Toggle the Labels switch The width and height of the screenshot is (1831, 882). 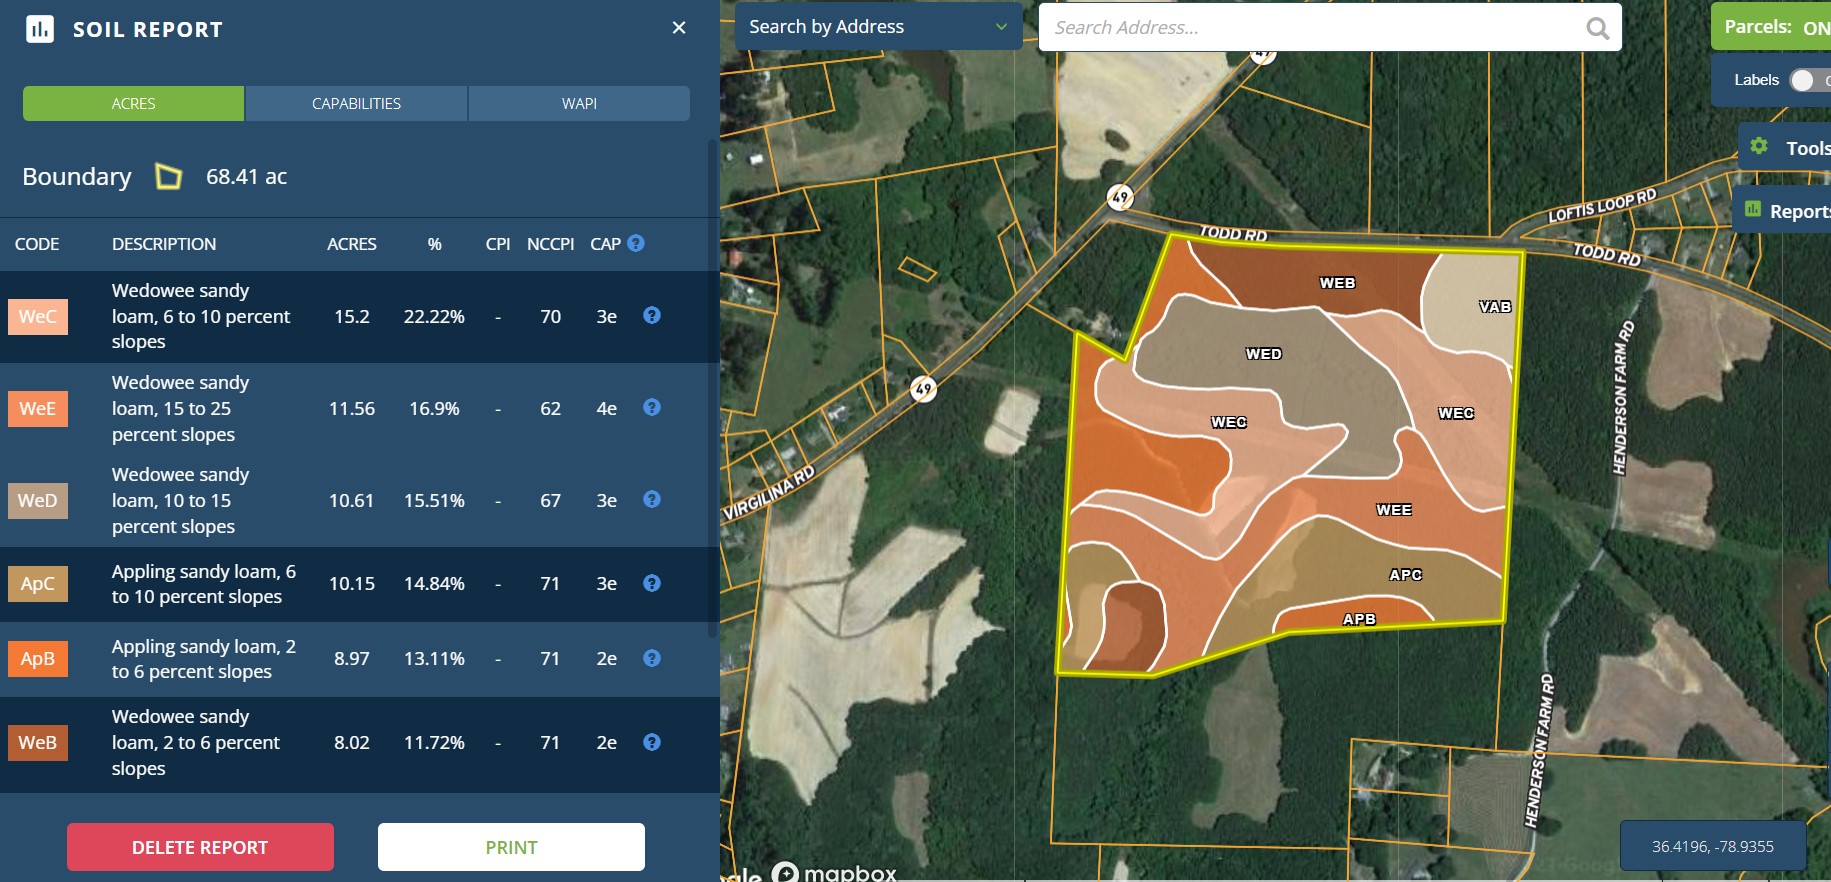(x=1806, y=80)
